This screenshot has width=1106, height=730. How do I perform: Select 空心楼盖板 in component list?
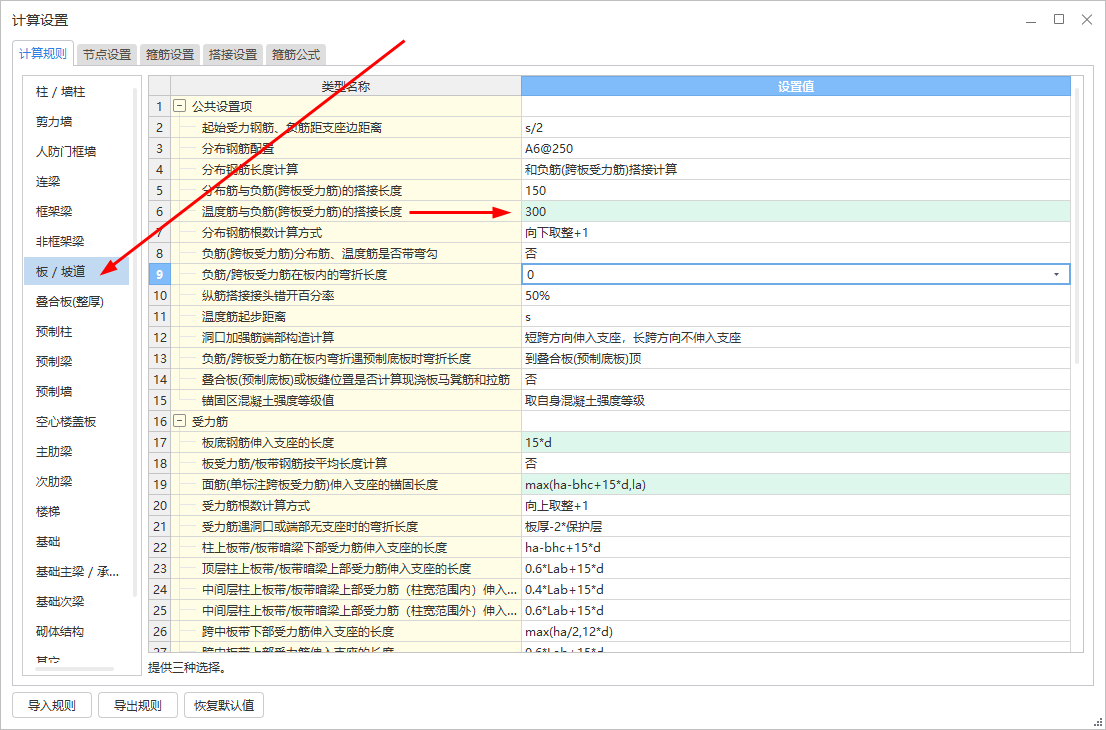(x=77, y=422)
